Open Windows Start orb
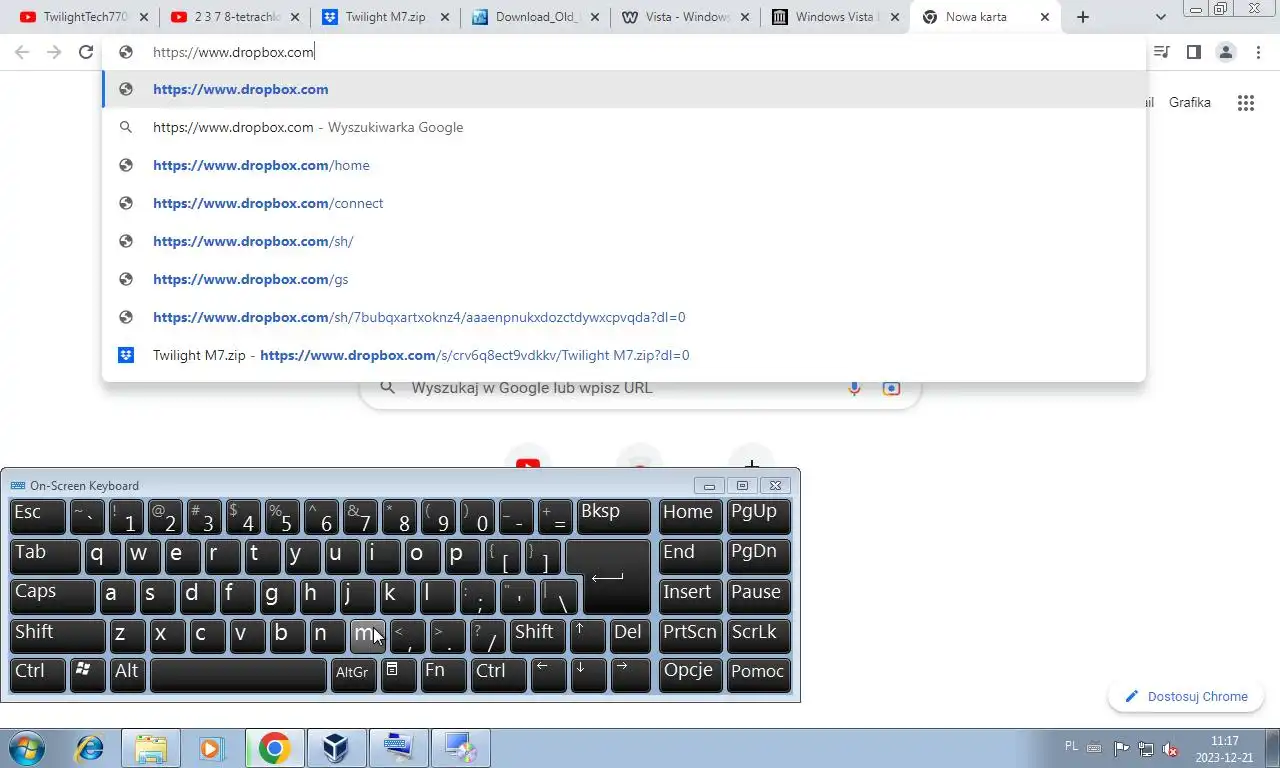The image size is (1280, 768). (29, 748)
